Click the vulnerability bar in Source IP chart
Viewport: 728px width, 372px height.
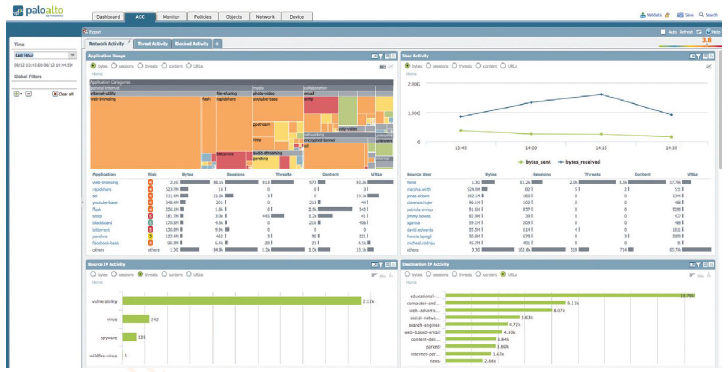[242, 301]
